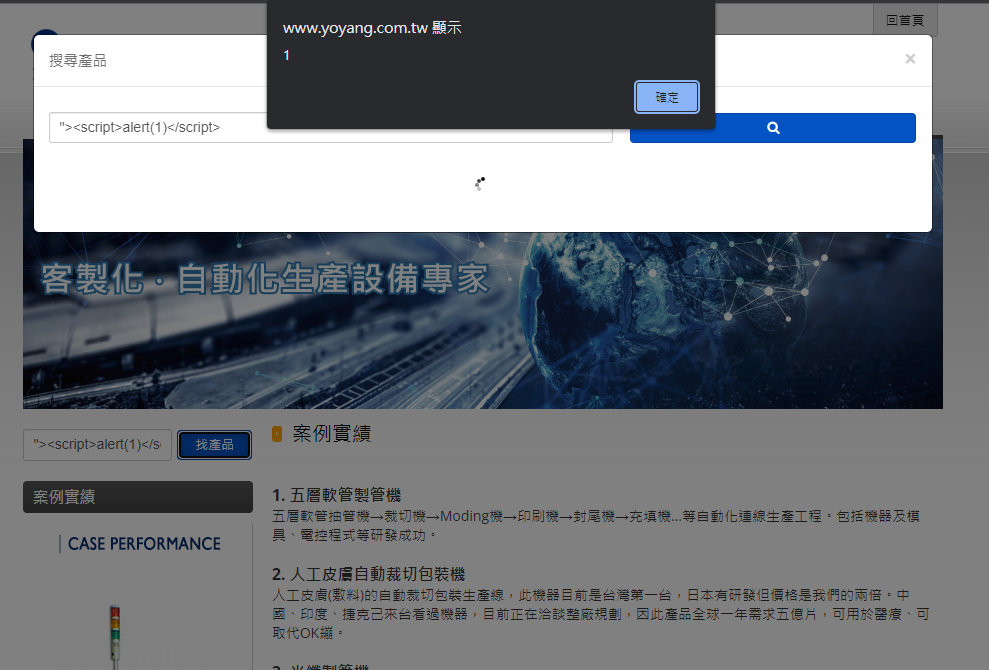The height and width of the screenshot is (670, 989).
Task: Click the orange icon beside 案例實績 title
Action: (x=277, y=434)
